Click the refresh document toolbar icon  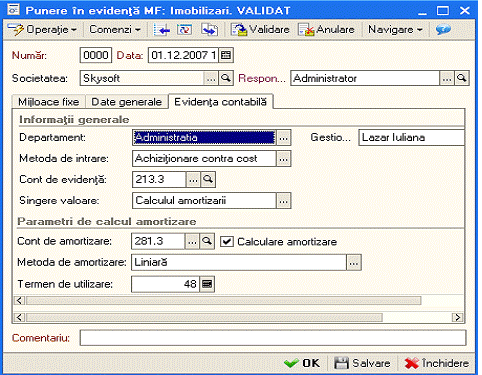point(184,30)
